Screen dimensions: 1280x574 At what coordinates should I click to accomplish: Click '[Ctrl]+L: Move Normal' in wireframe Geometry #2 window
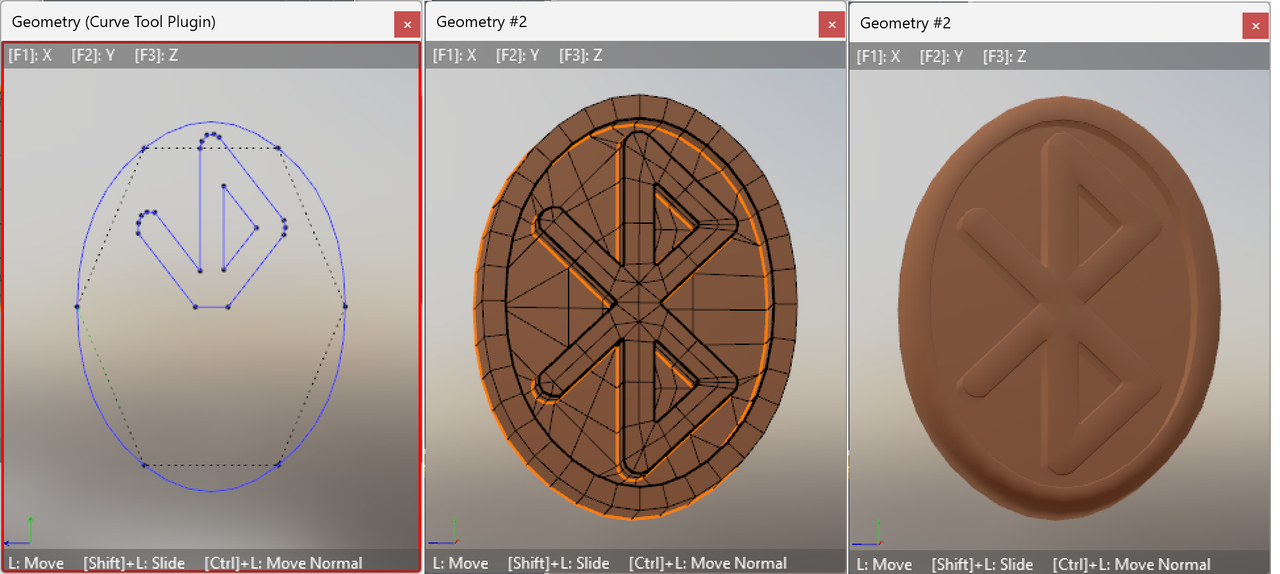click(708, 563)
